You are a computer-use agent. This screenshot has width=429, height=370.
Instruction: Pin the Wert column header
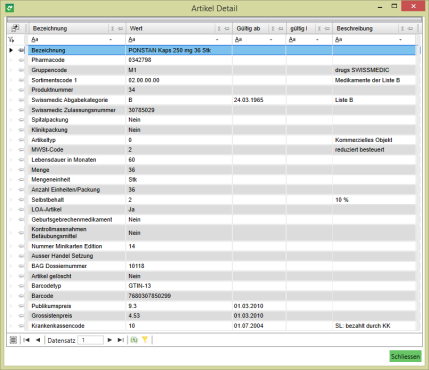pos(227,29)
